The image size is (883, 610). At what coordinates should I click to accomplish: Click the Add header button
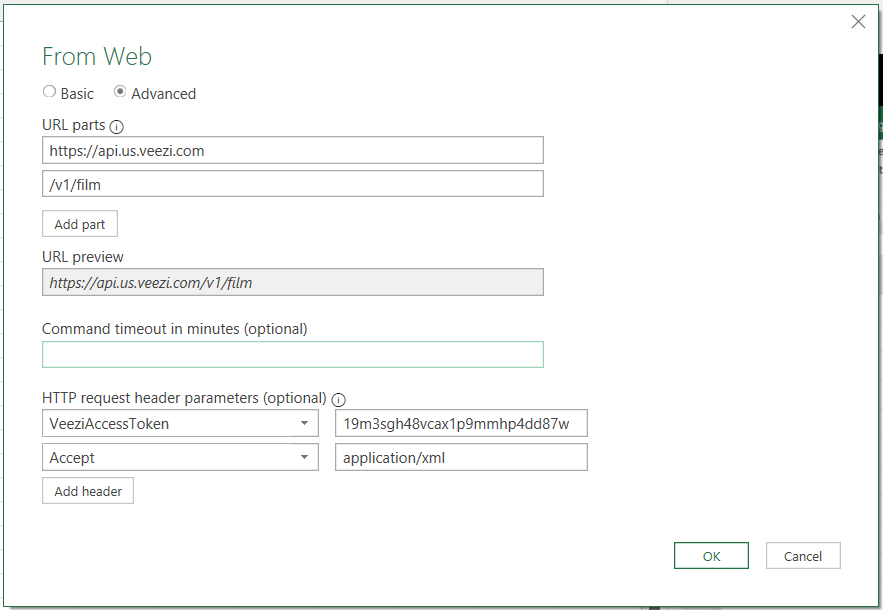click(87, 490)
